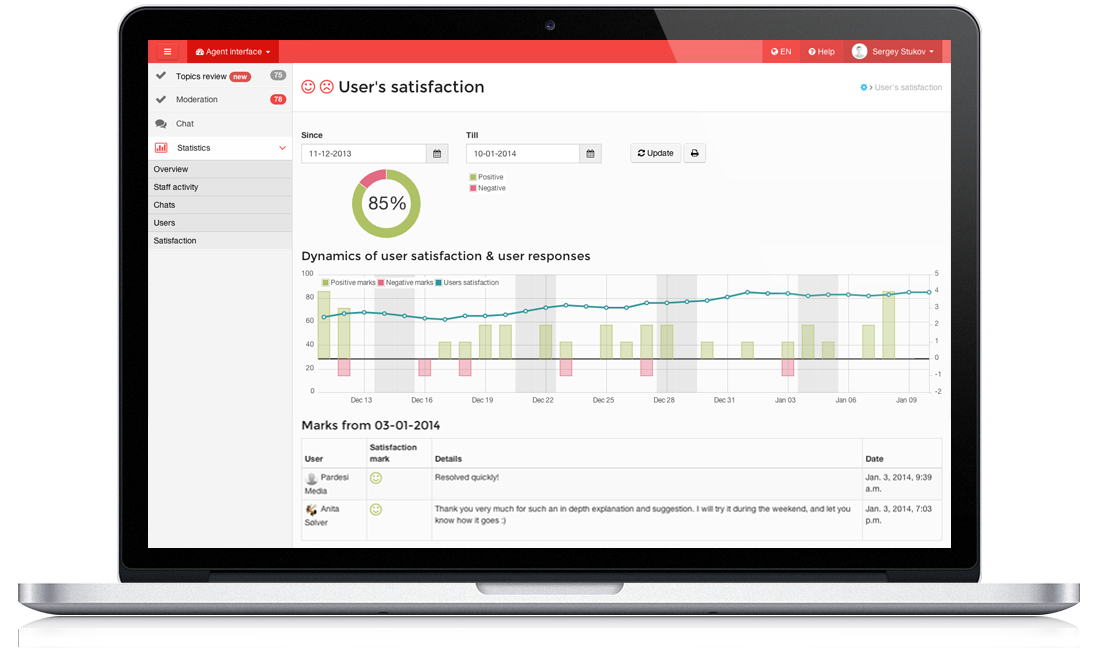
Task: Click Anita Solver avatar icon
Action: tap(311, 510)
